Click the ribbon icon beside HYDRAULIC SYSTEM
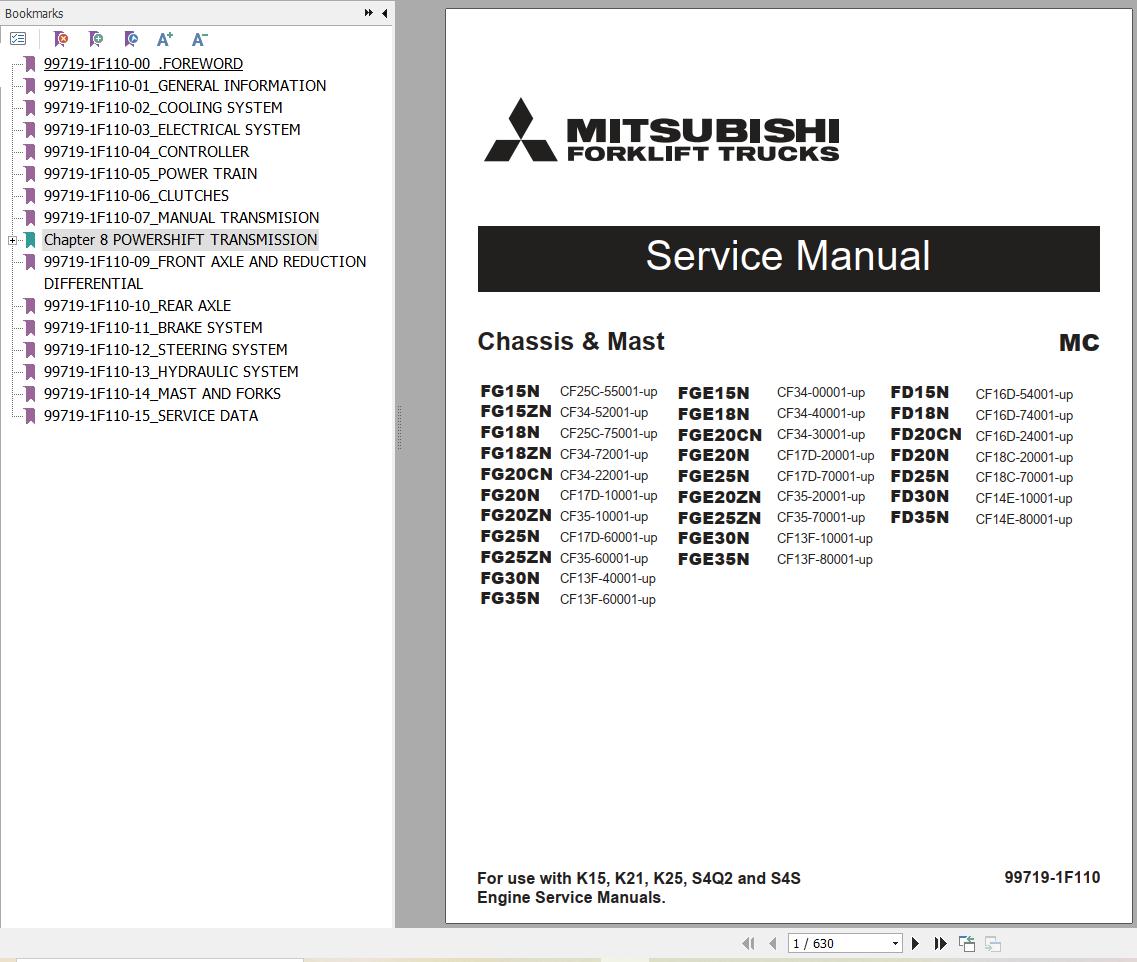Image resolution: width=1137 pixels, height=962 pixels. point(30,372)
